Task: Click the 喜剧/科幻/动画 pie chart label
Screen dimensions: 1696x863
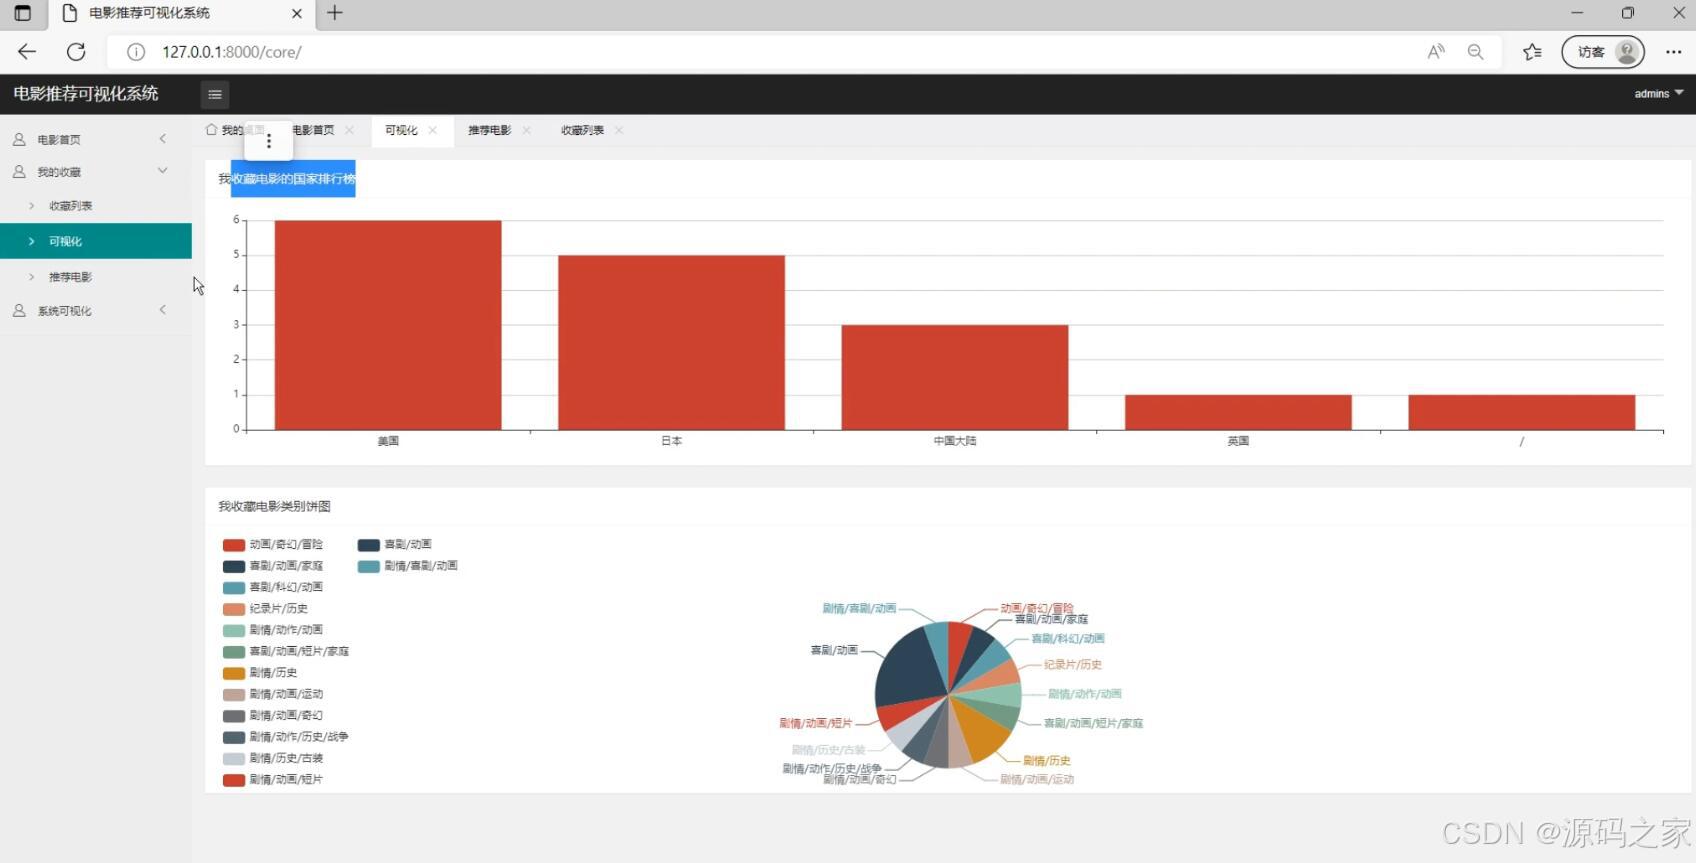Action: tap(1068, 638)
